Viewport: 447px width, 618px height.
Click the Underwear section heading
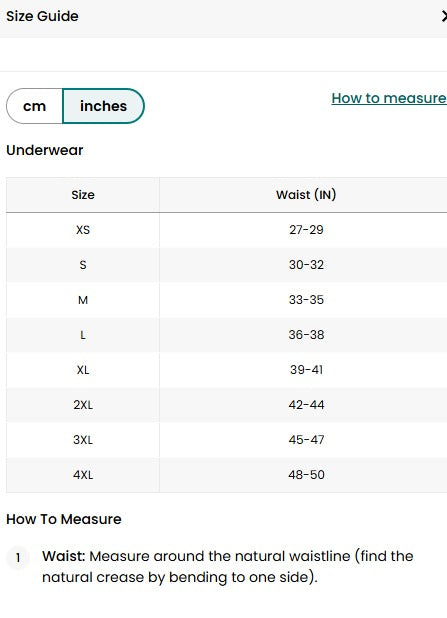(x=45, y=150)
